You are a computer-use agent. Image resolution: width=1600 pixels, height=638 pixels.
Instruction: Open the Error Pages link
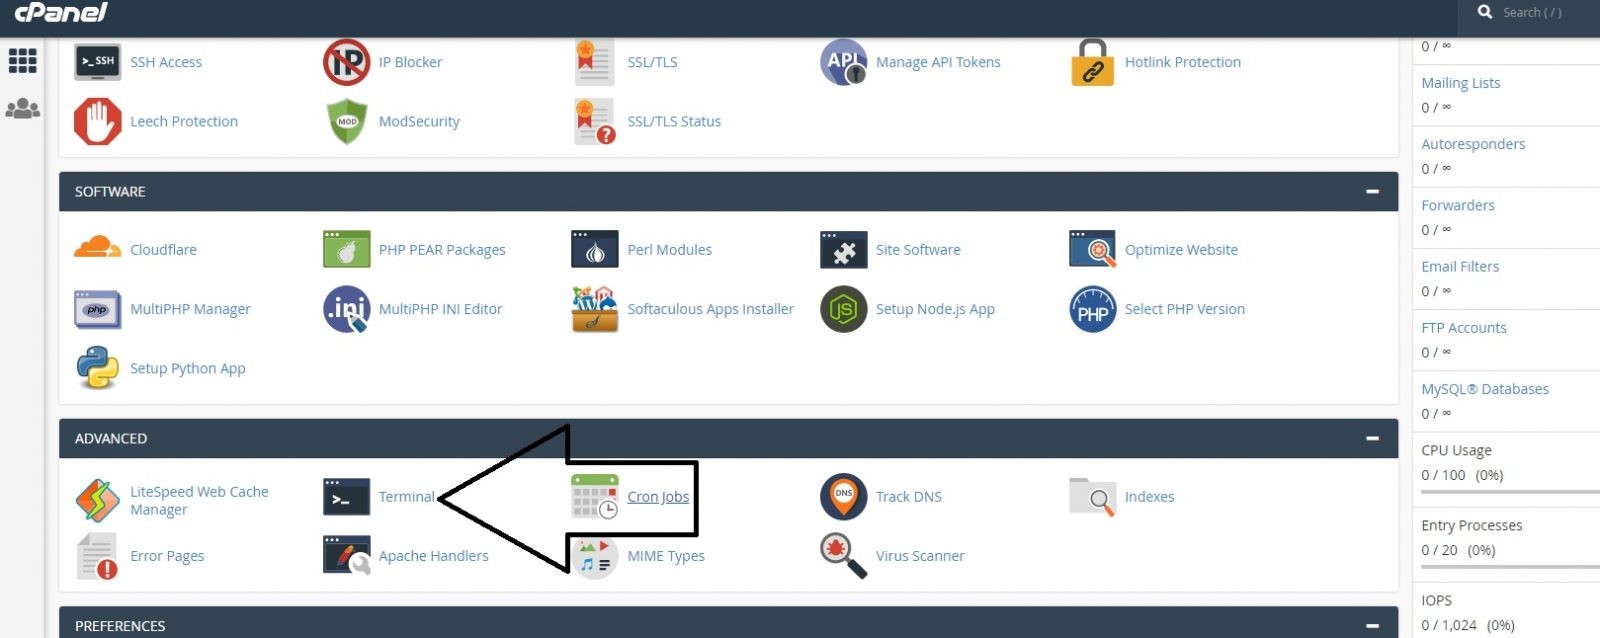click(x=167, y=556)
